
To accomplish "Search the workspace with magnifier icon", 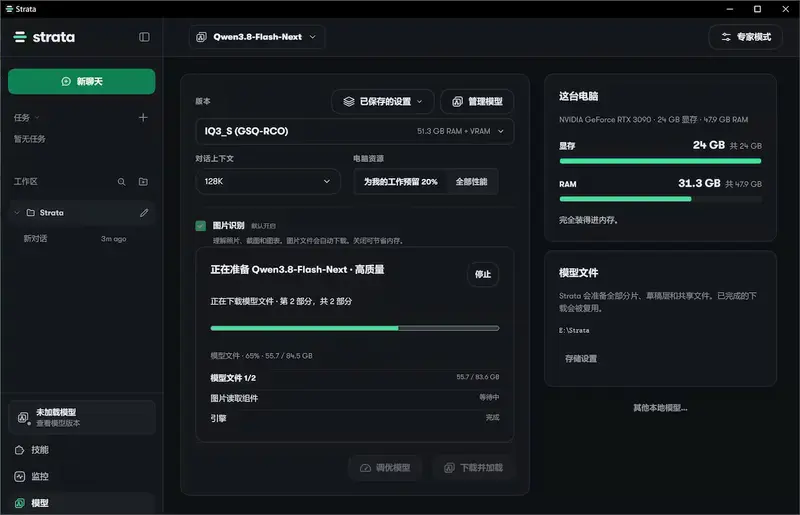I will 121,182.
